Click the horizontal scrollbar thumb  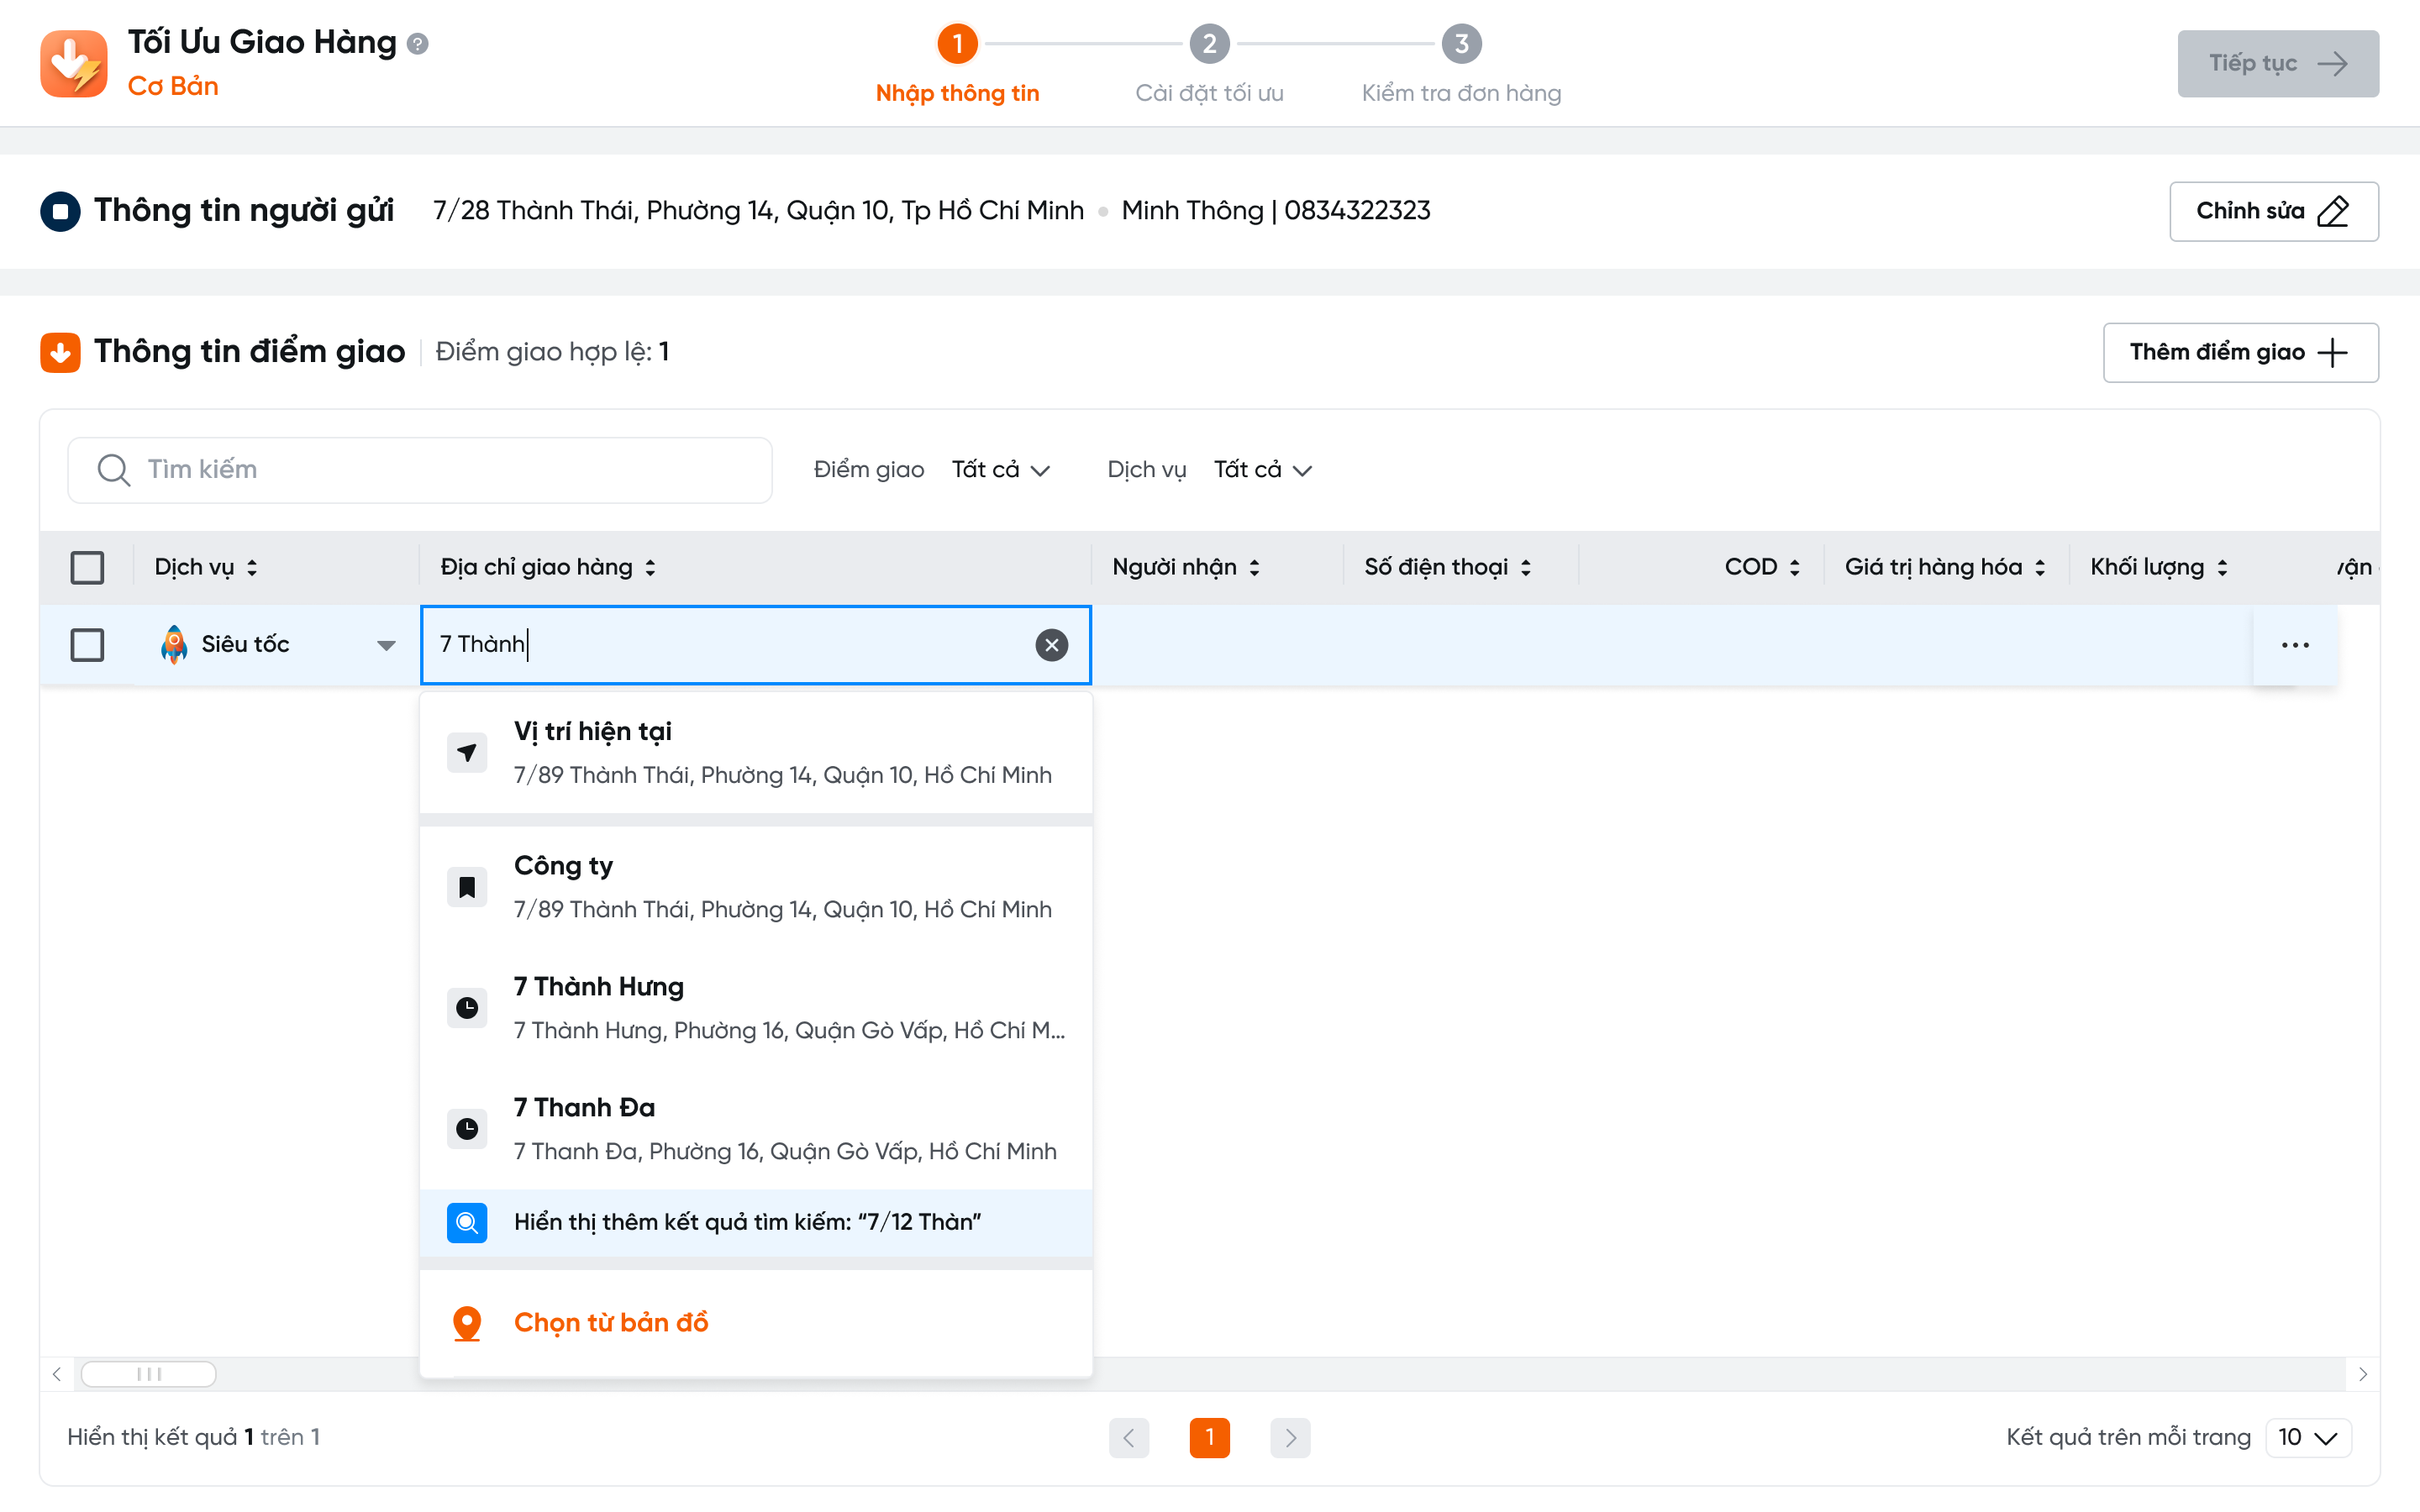148,1373
